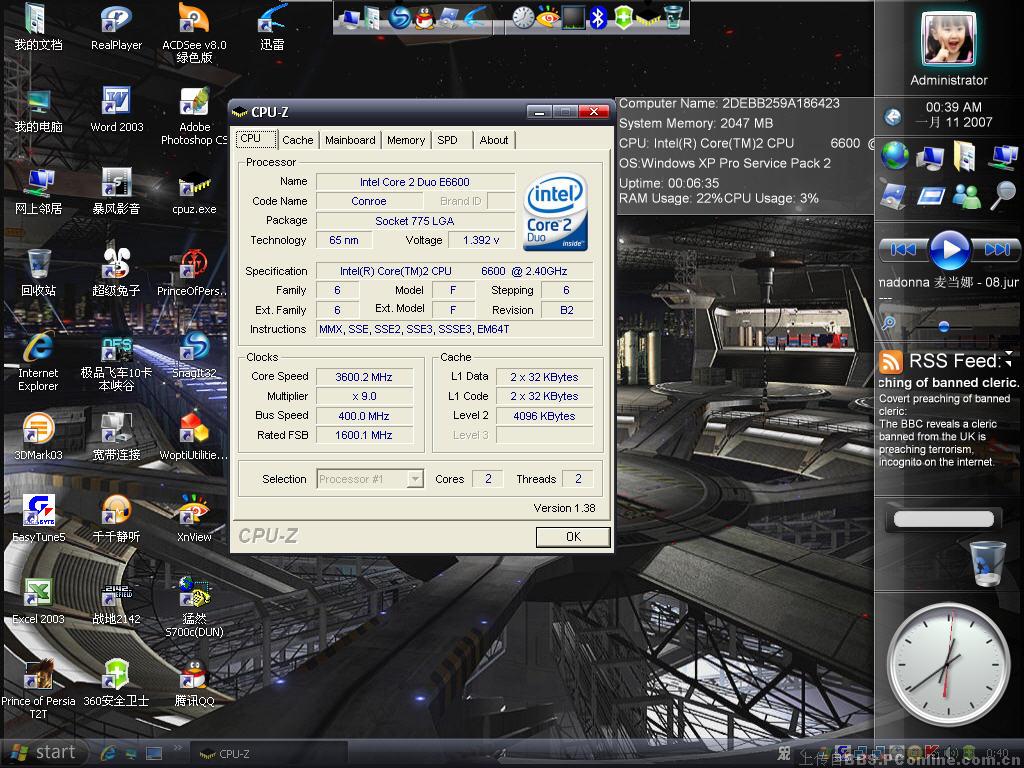Click the folder icon in sidebar launcher
1024x768 pixels.
click(x=964, y=156)
